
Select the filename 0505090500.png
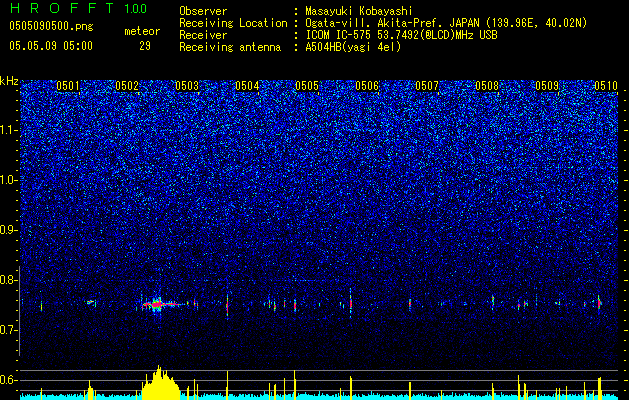(x=51, y=26)
